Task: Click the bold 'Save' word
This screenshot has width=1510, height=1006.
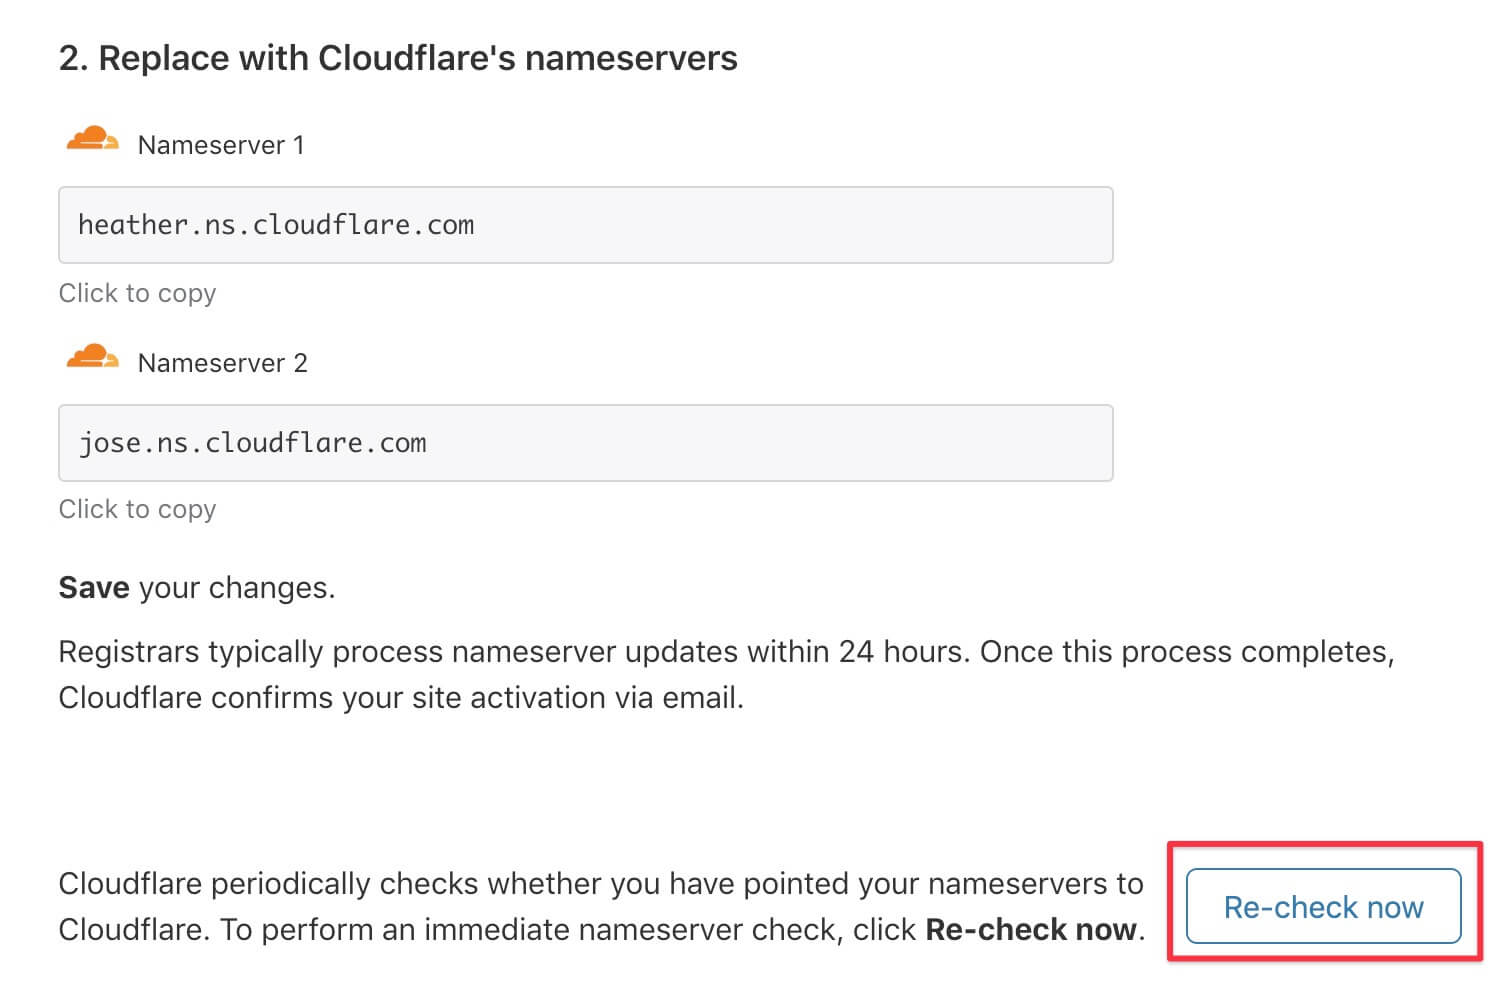Action: [94, 587]
